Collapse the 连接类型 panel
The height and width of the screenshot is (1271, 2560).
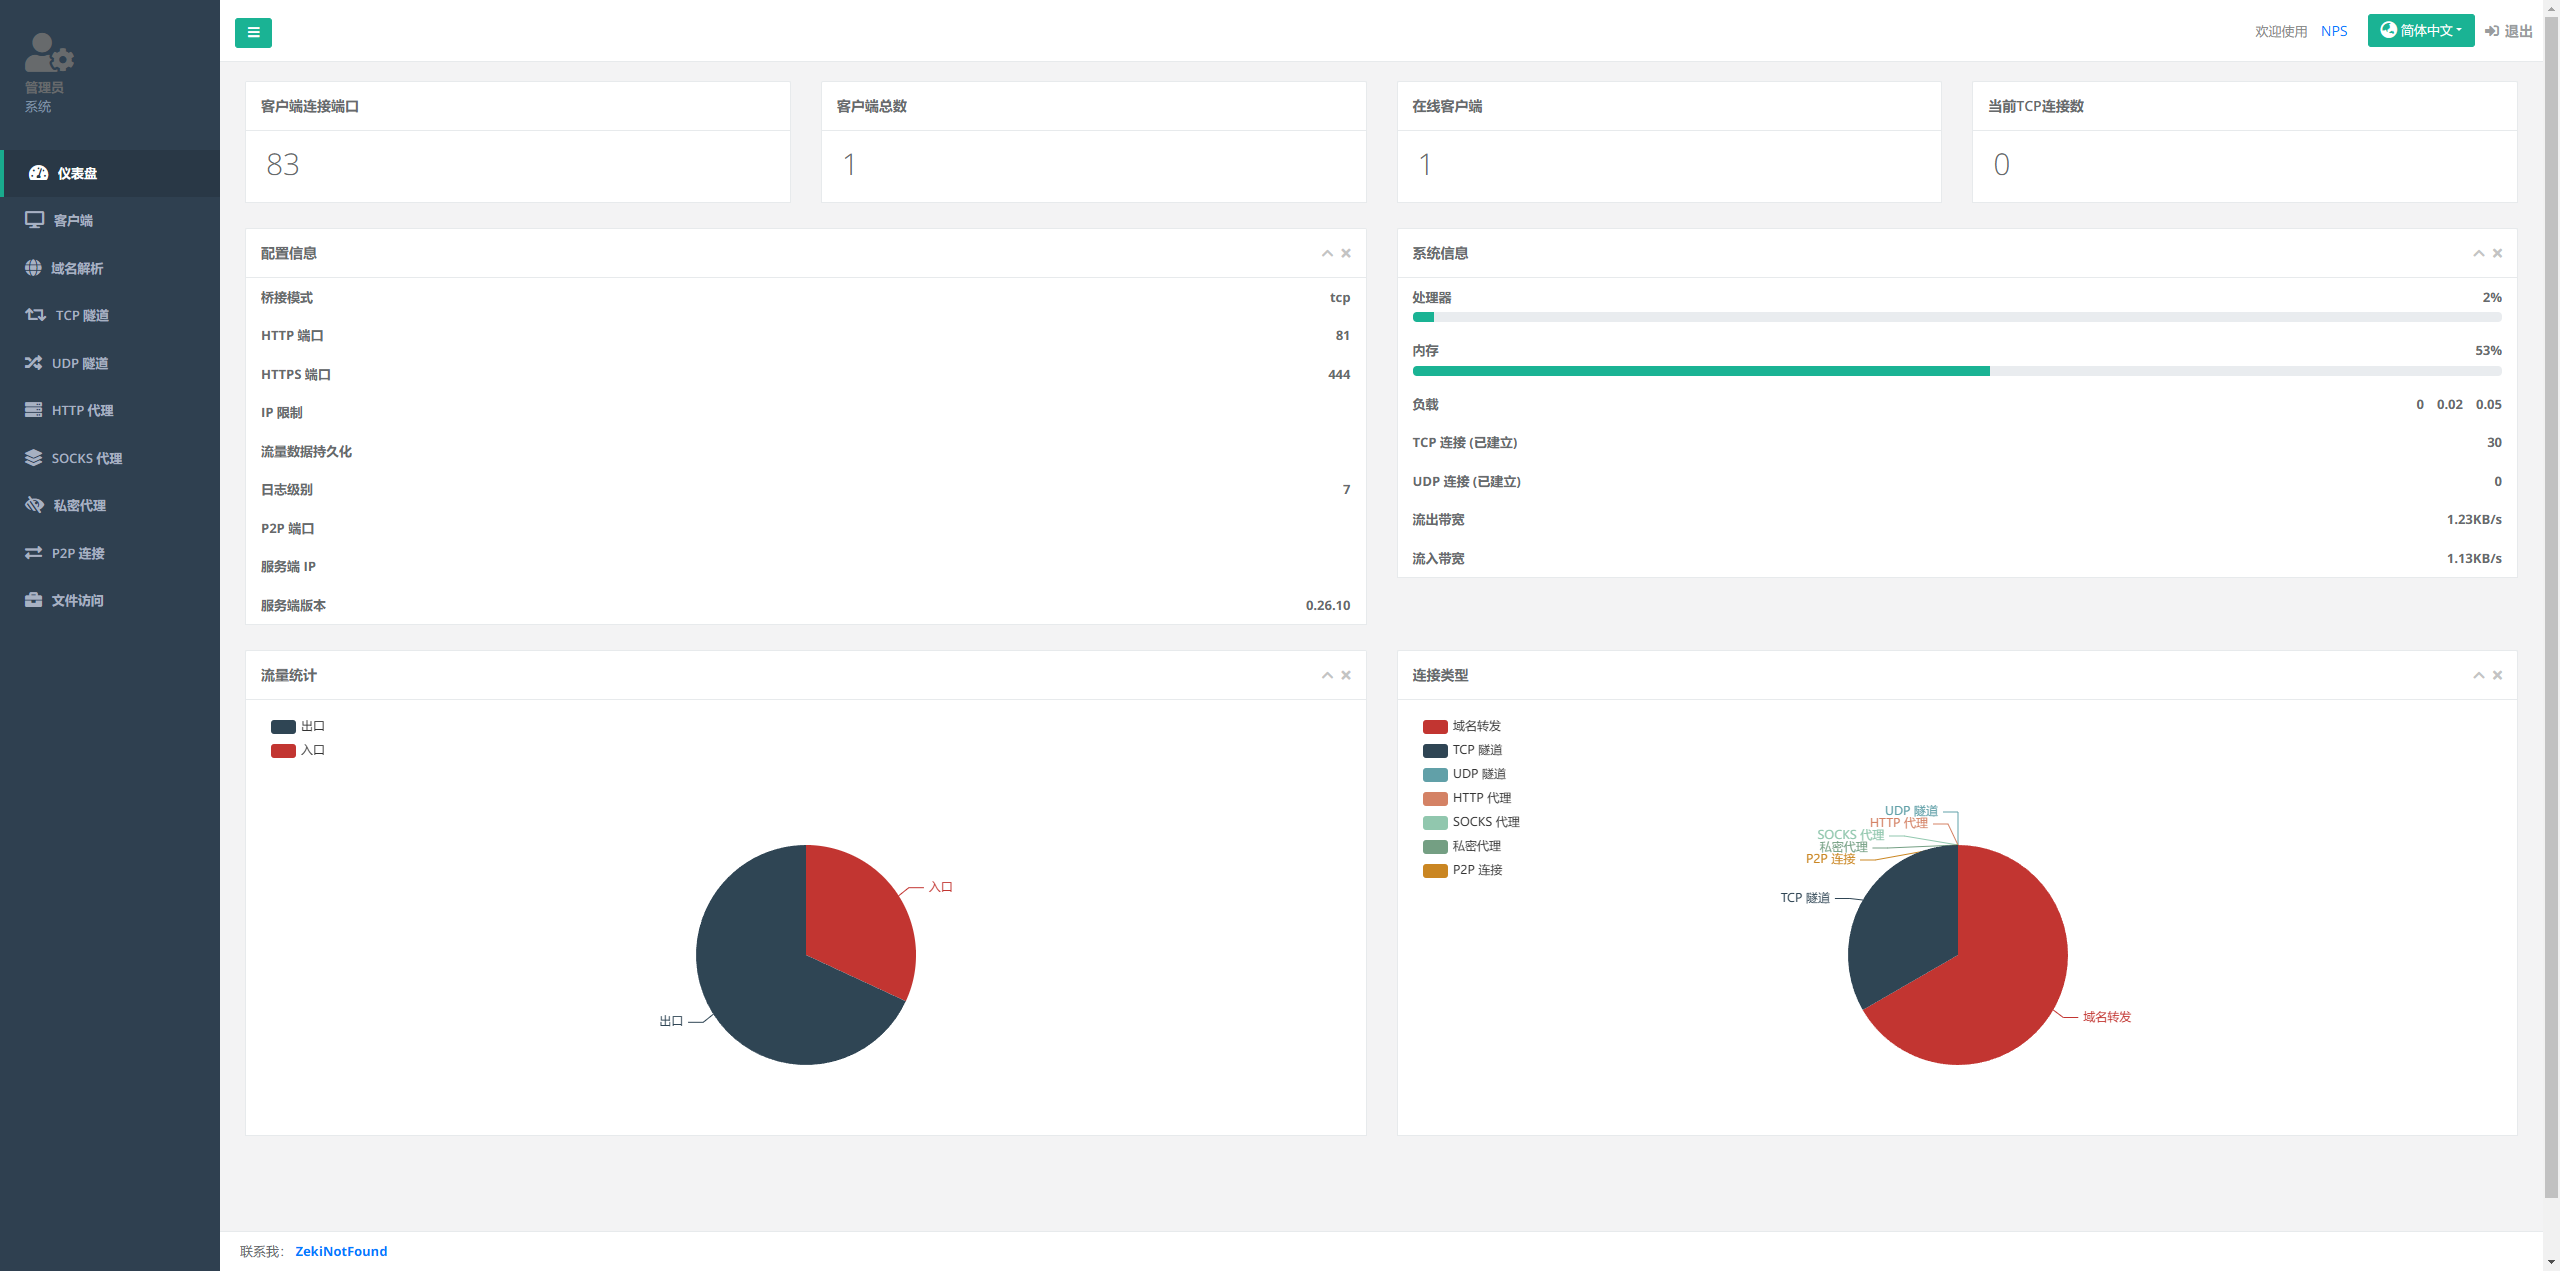pos(2478,675)
